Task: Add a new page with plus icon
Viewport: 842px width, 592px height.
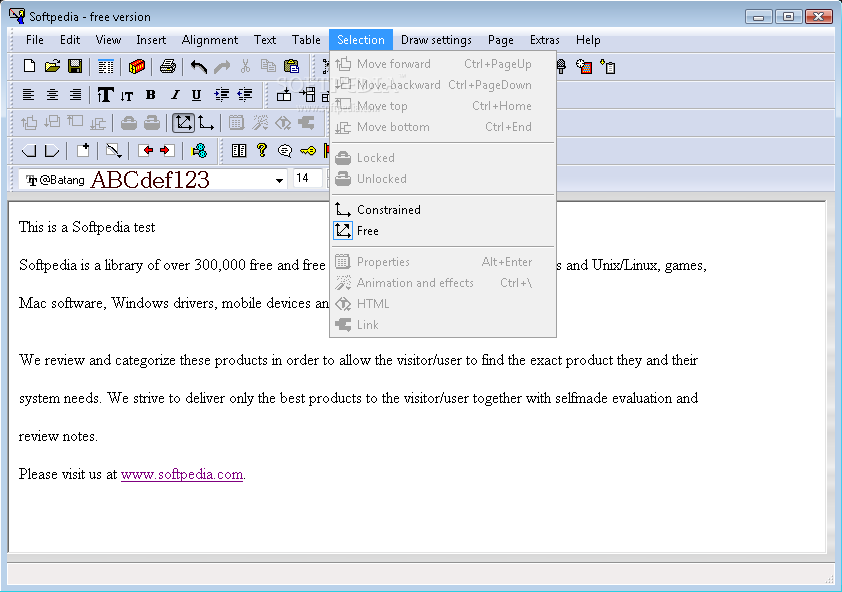Action: 83,150
